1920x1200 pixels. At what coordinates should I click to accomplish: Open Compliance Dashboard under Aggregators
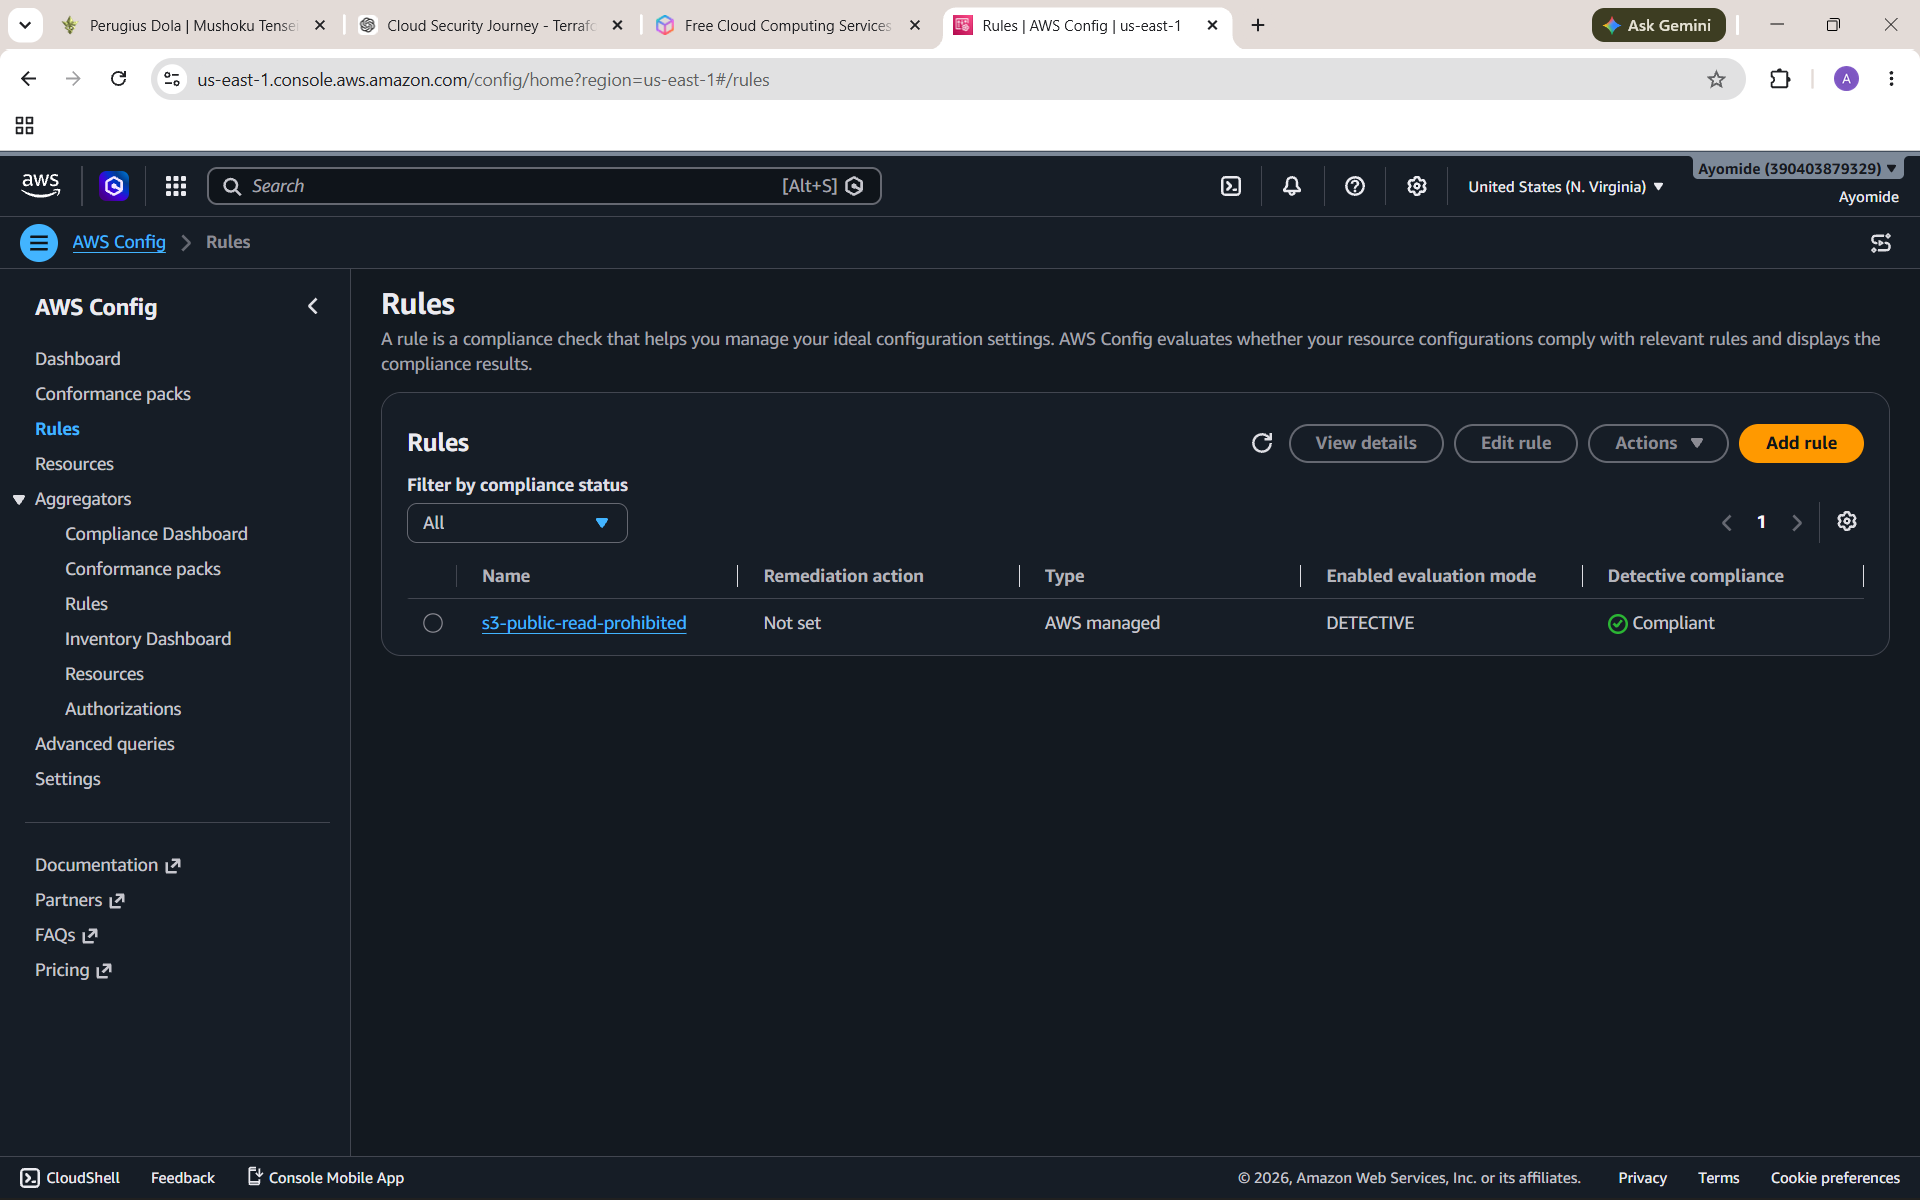pyautogui.click(x=156, y=534)
